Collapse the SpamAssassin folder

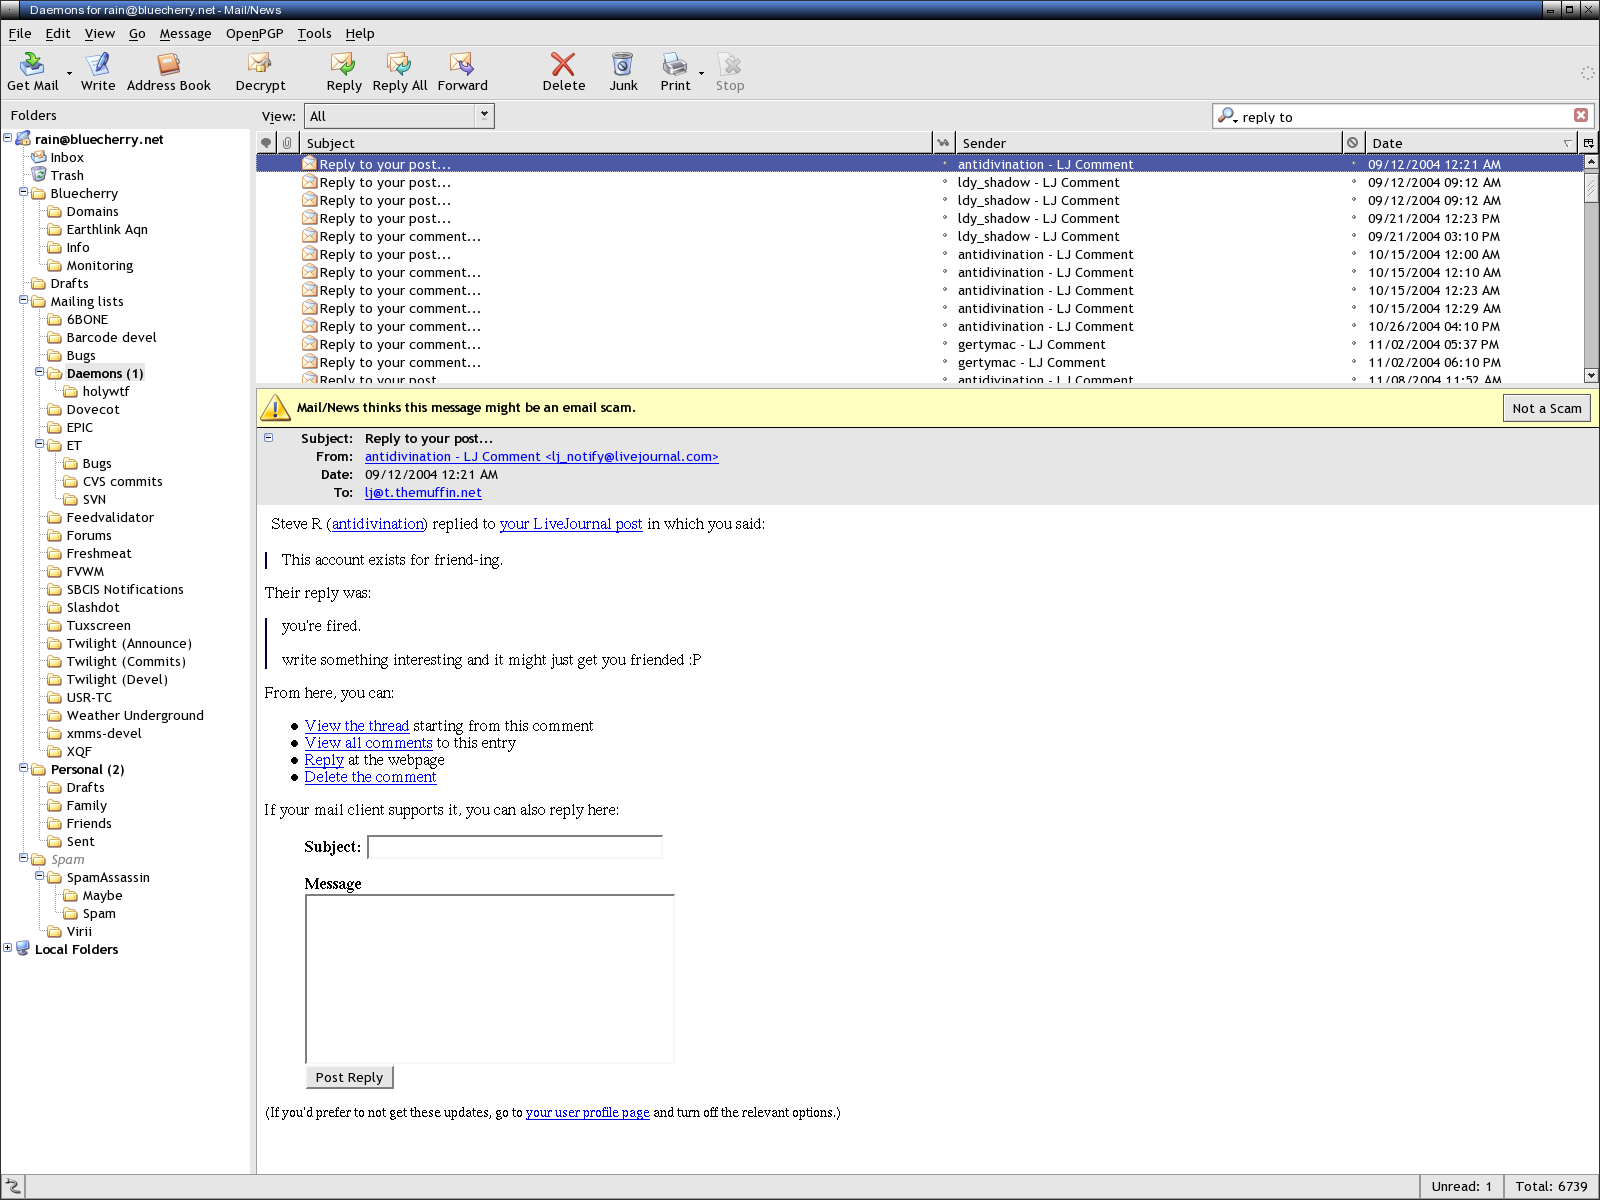(x=40, y=876)
